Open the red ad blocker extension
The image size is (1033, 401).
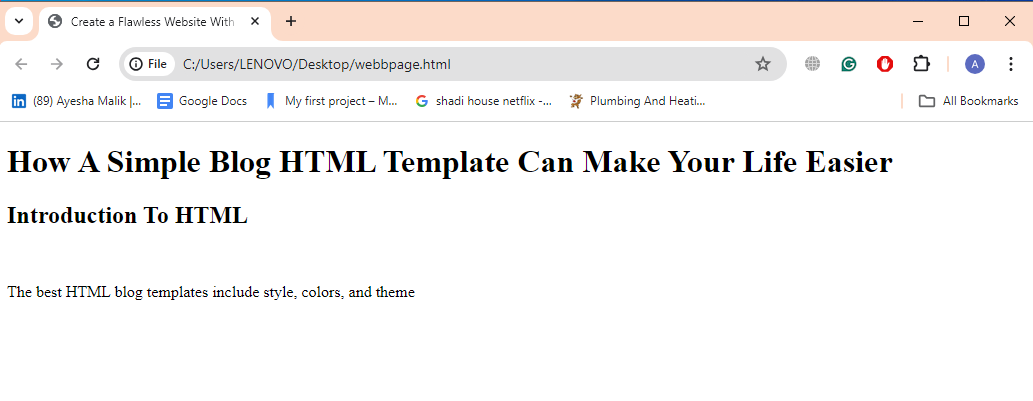click(885, 64)
